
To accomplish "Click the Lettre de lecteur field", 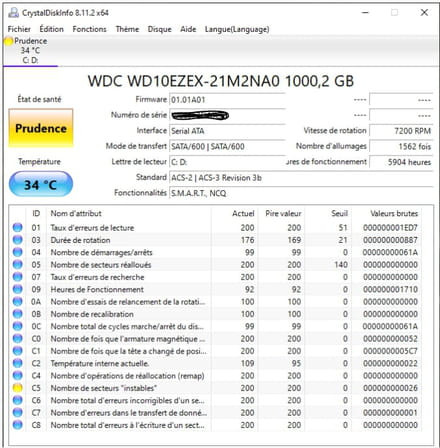I will pyautogui.click(x=227, y=162).
